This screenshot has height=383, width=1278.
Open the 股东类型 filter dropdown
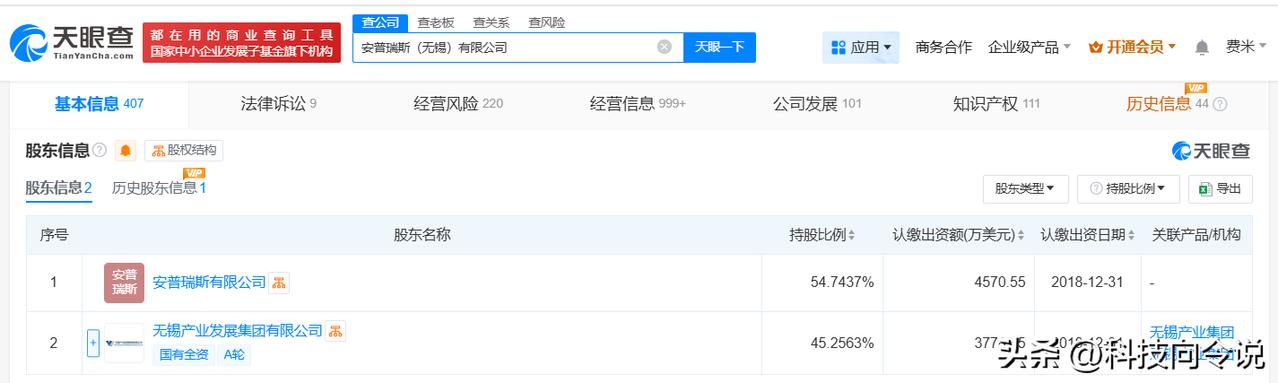[x=1026, y=188]
